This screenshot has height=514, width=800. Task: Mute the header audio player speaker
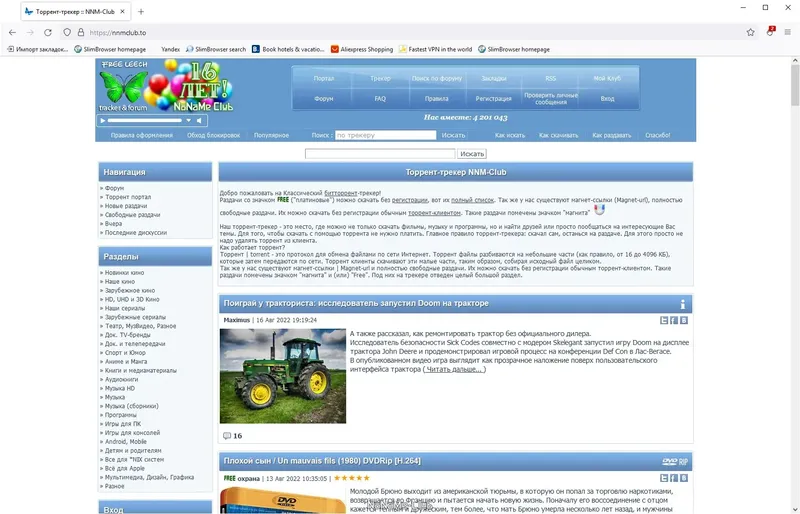pos(199,120)
